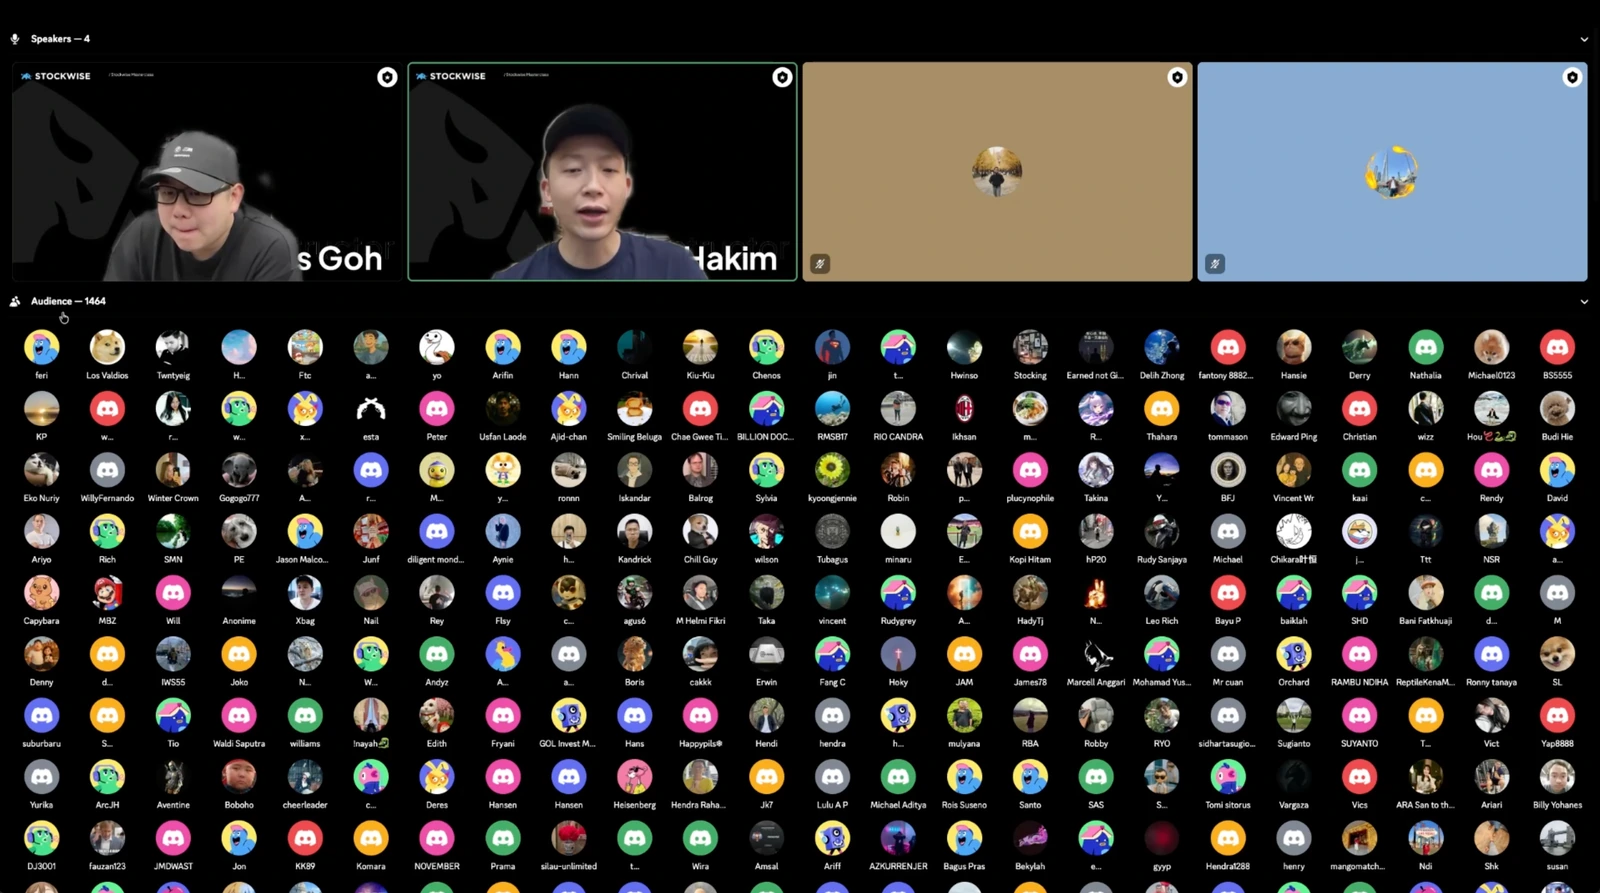Screen dimensions: 1600x893
Task: Click the muted microphone icon on the blue speaker tile
Action: [x=1215, y=264]
